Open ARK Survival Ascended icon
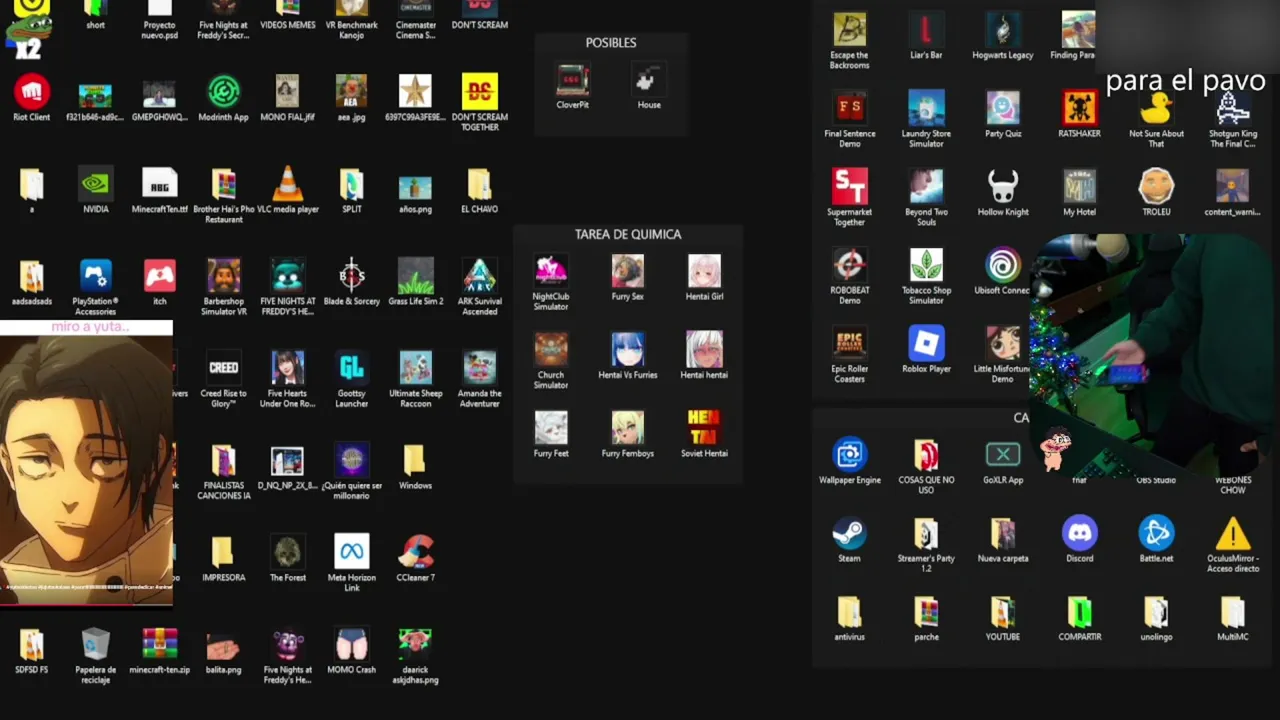Screen dimensions: 1280x720 pos(479,276)
